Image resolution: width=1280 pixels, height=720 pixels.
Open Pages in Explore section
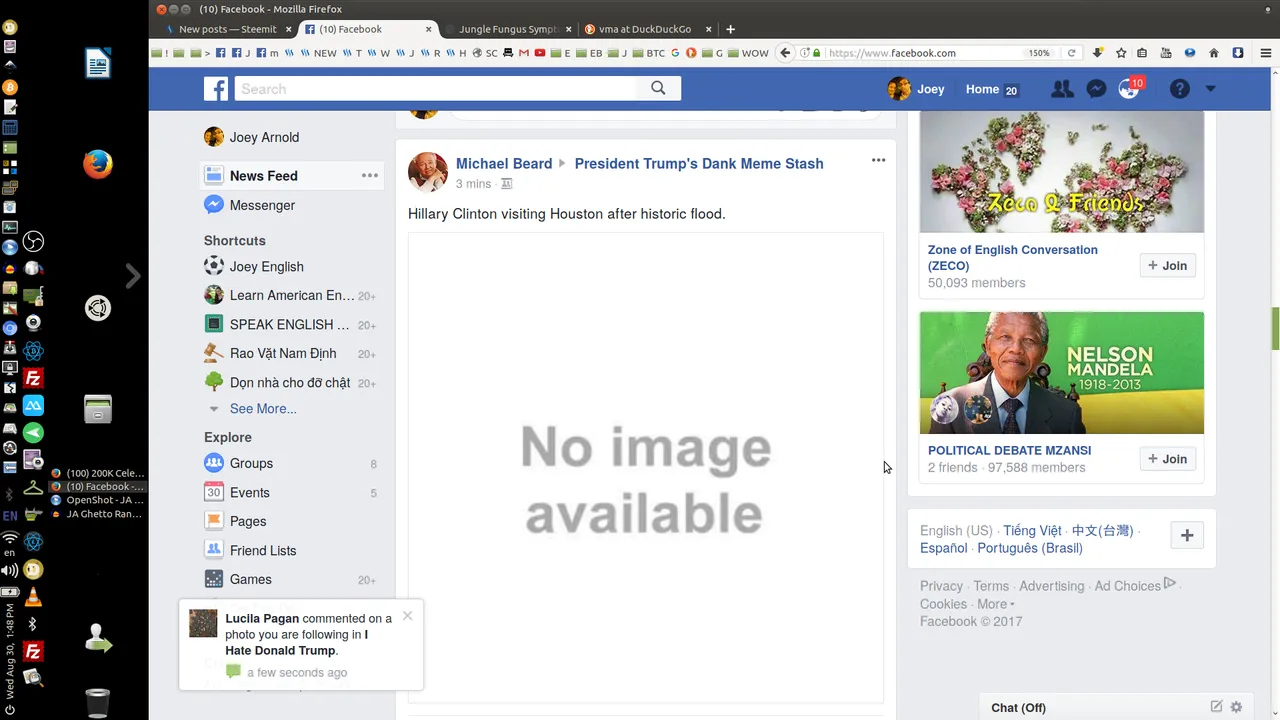tap(235, 522)
